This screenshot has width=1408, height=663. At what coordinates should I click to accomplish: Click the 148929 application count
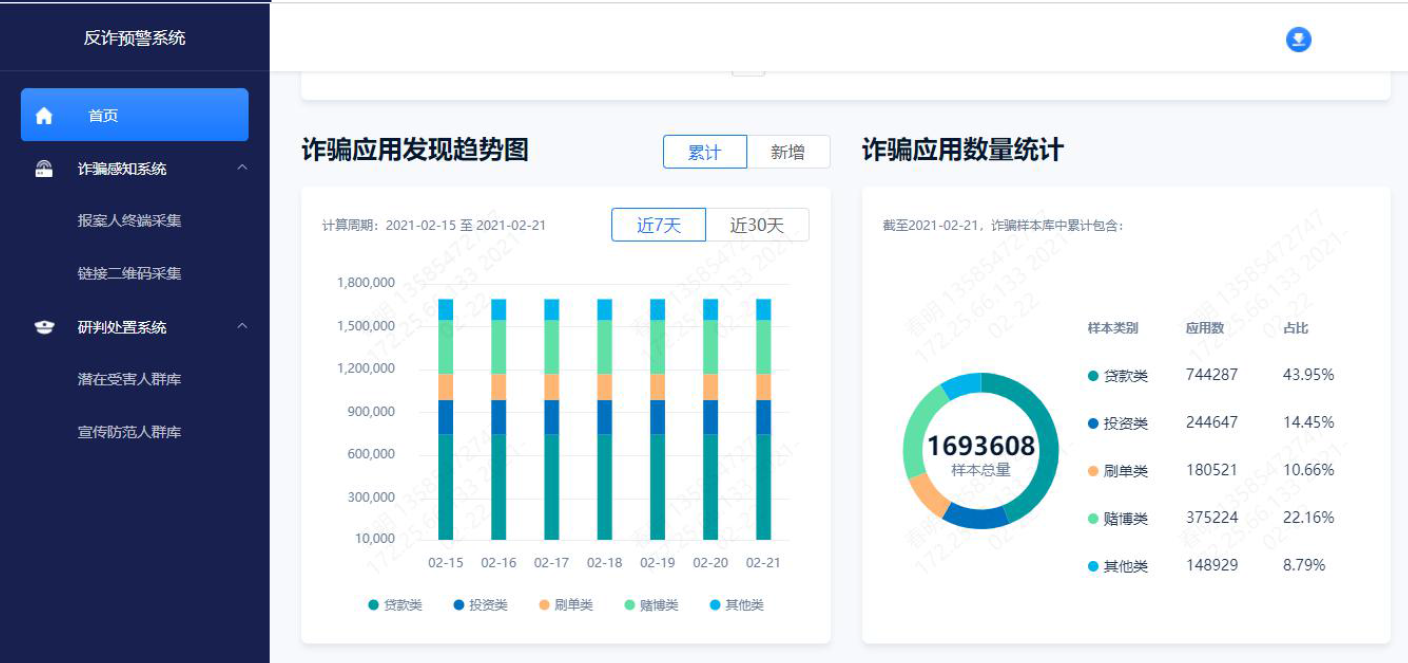[1212, 565]
